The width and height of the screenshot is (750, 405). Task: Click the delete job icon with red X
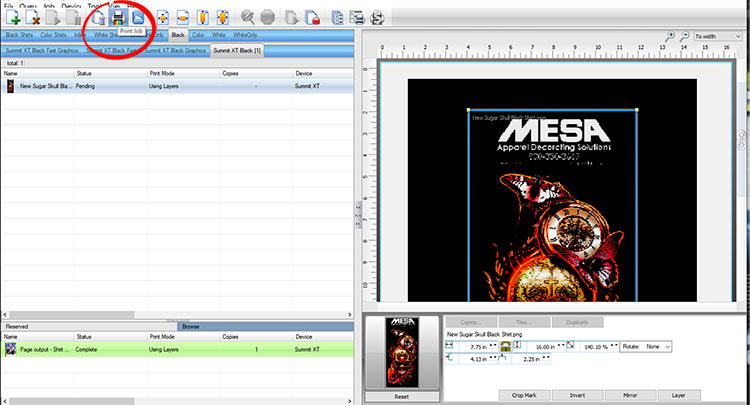coord(34,17)
